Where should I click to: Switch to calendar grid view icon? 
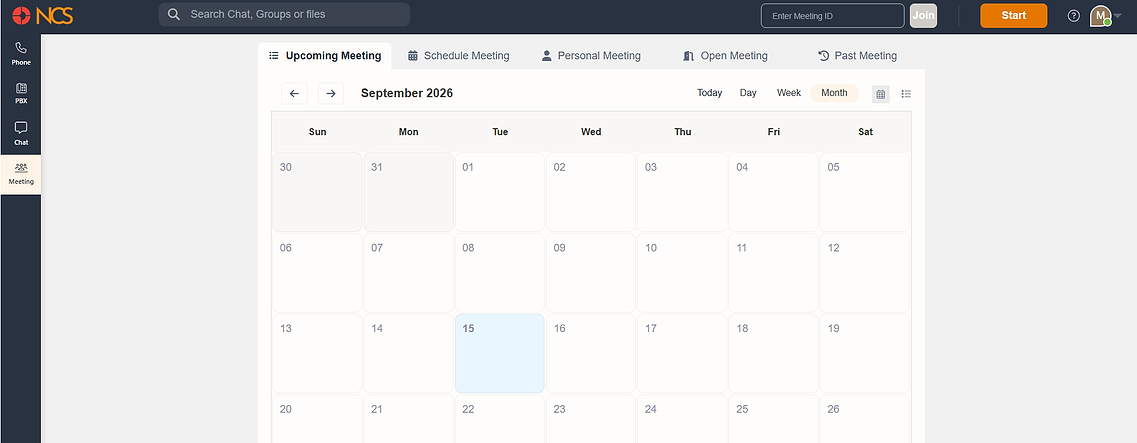[880, 94]
